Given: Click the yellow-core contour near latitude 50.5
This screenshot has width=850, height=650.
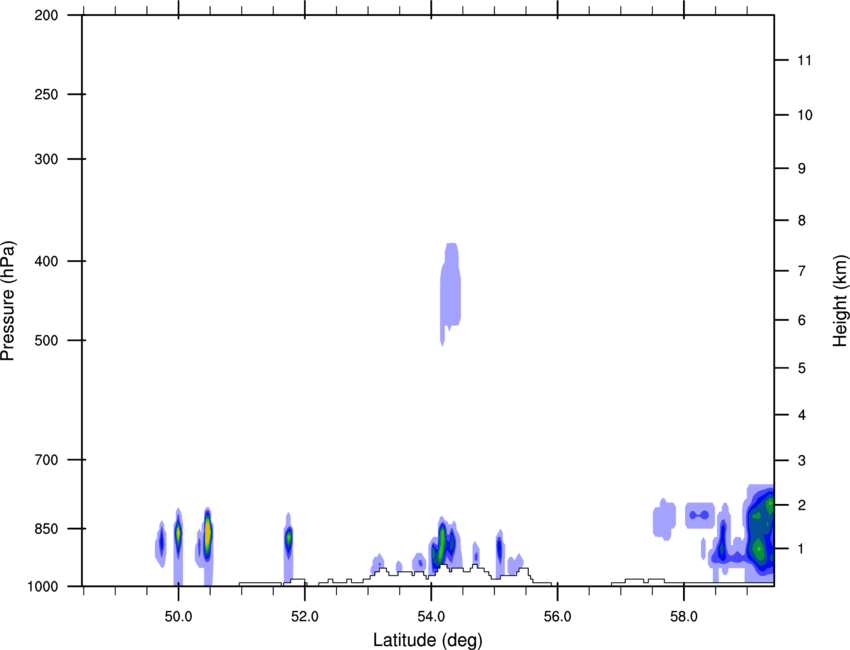Looking at the screenshot, I should (207, 534).
